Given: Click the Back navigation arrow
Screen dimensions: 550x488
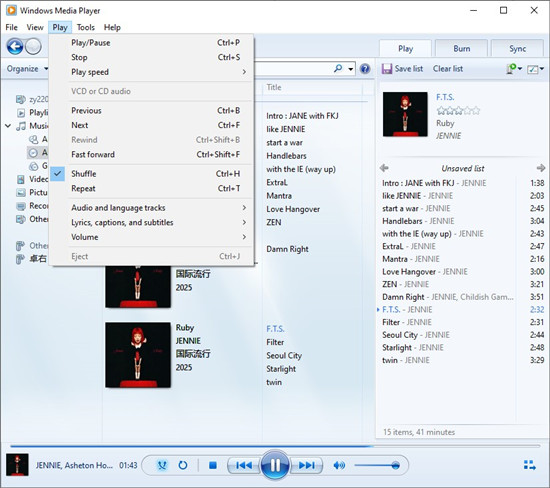Looking at the screenshot, I should (x=15, y=46).
